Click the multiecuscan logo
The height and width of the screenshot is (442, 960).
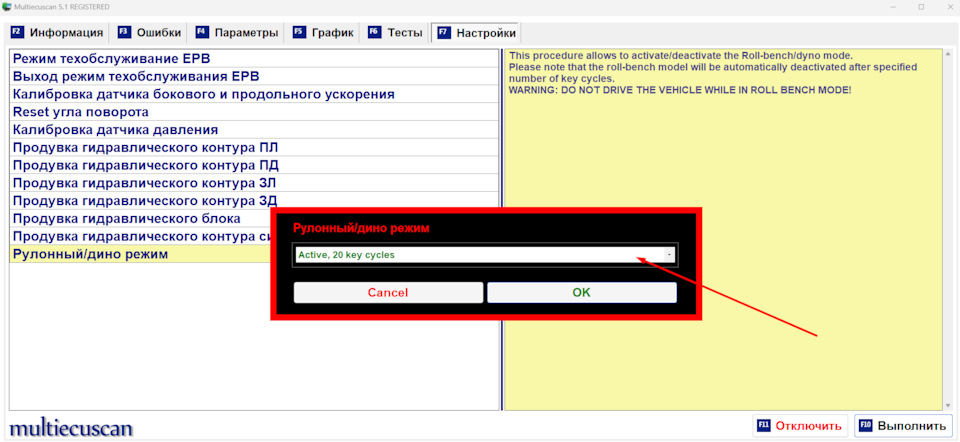click(70, 427)
